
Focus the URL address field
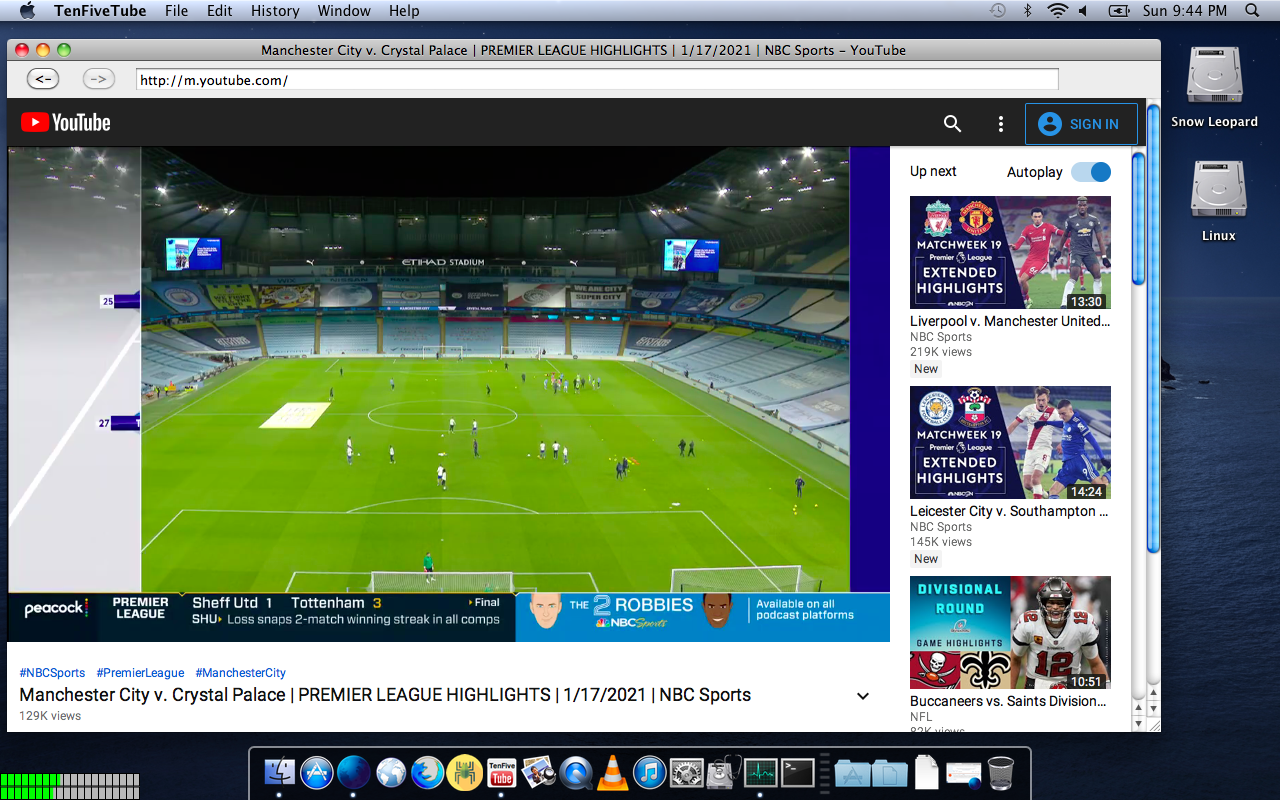click(x=597, y=80)
